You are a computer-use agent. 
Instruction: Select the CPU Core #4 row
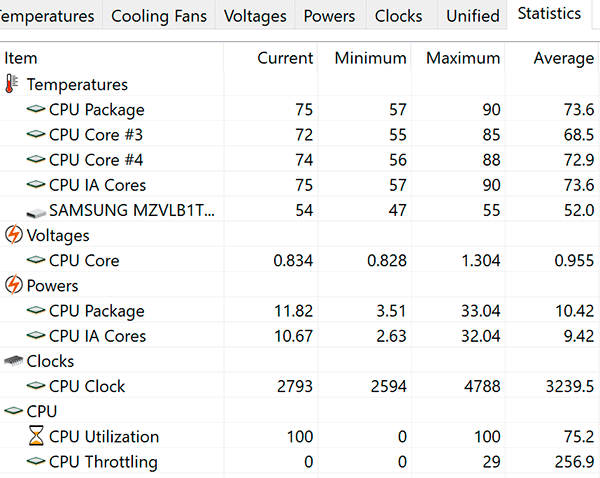click(97, 160)
